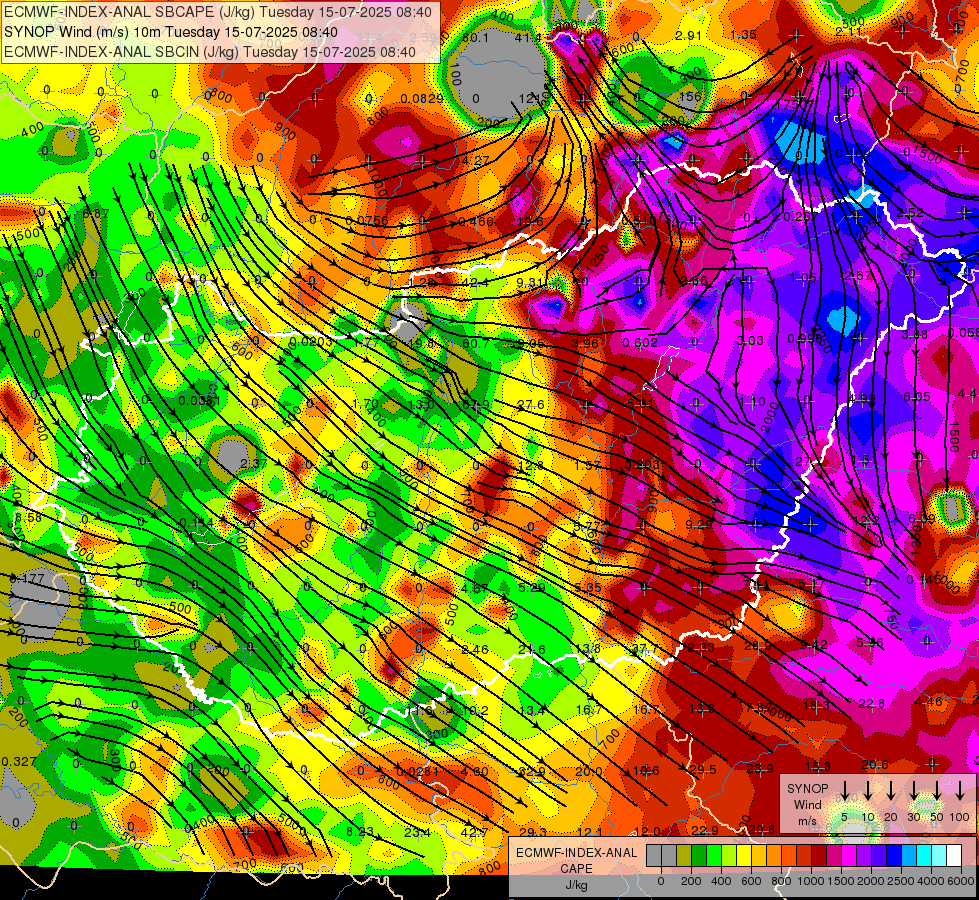Click the map value '2.91'

coord(689,36)
